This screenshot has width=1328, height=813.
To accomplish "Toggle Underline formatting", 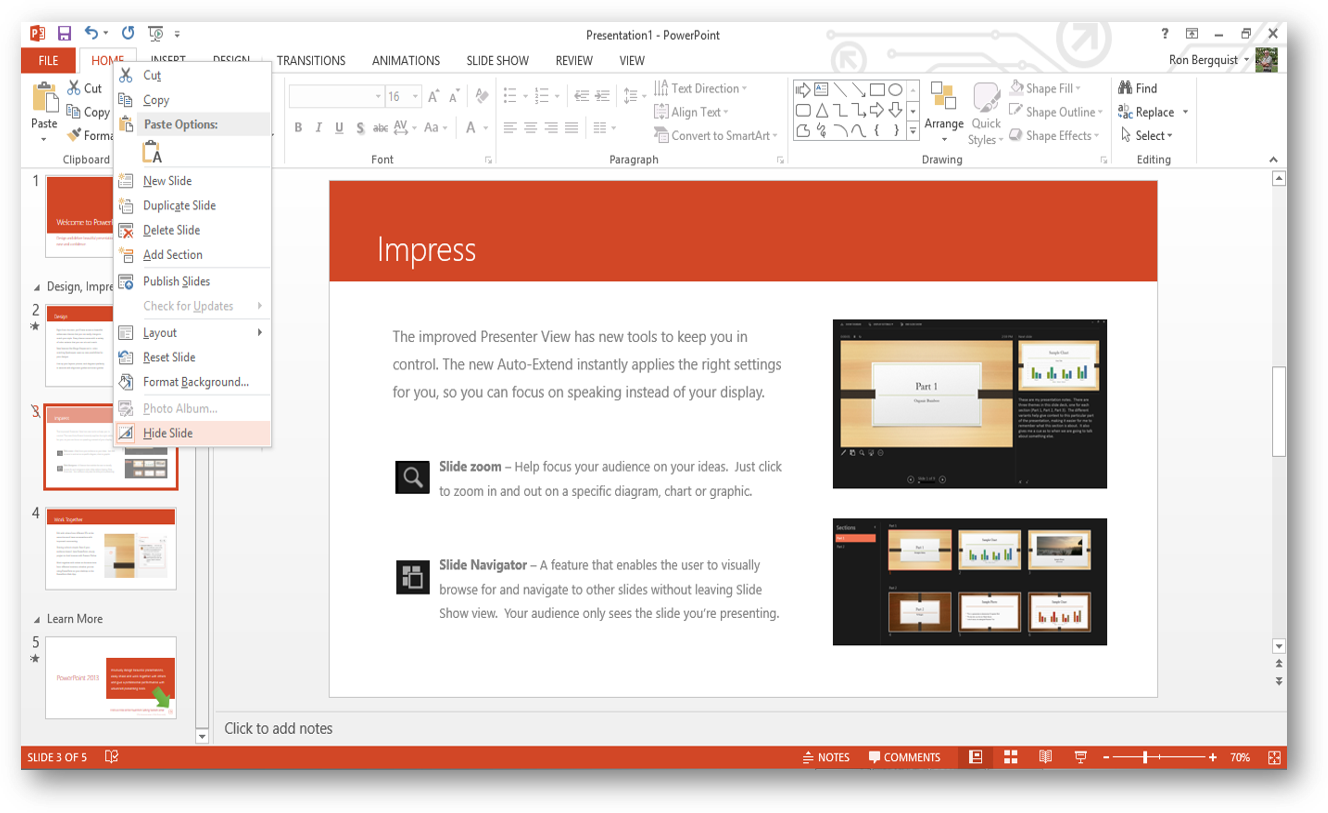I will [x=339, y=127].
